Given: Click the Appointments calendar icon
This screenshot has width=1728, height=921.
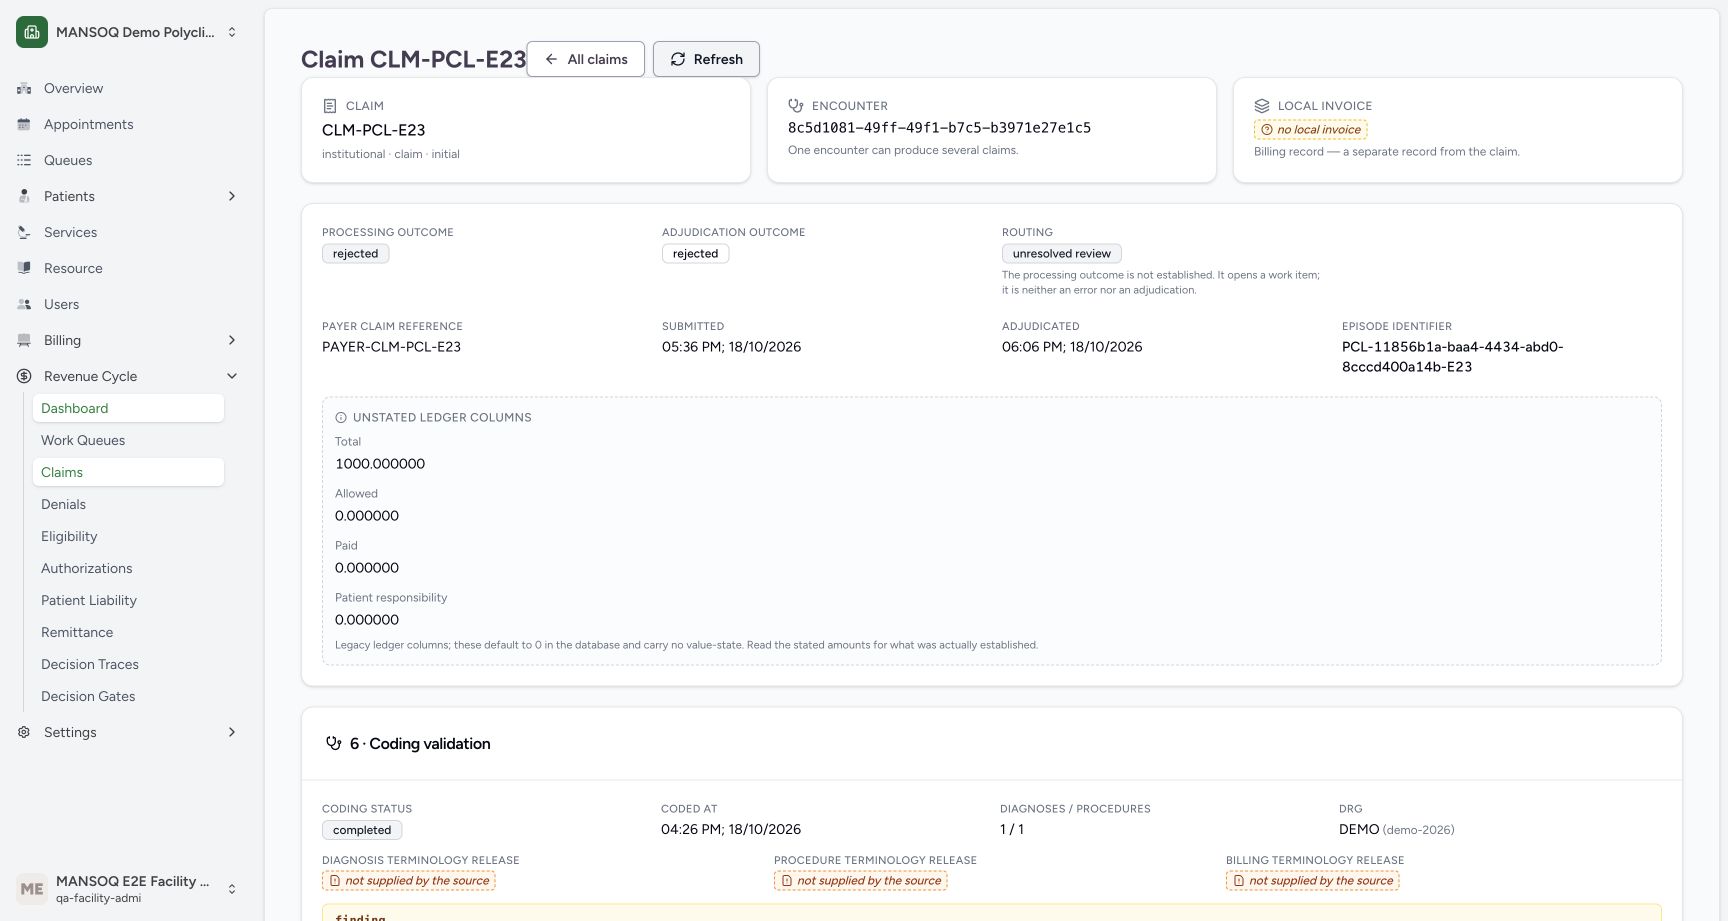Looking at the screenshot, I should [x=24, y=124].
